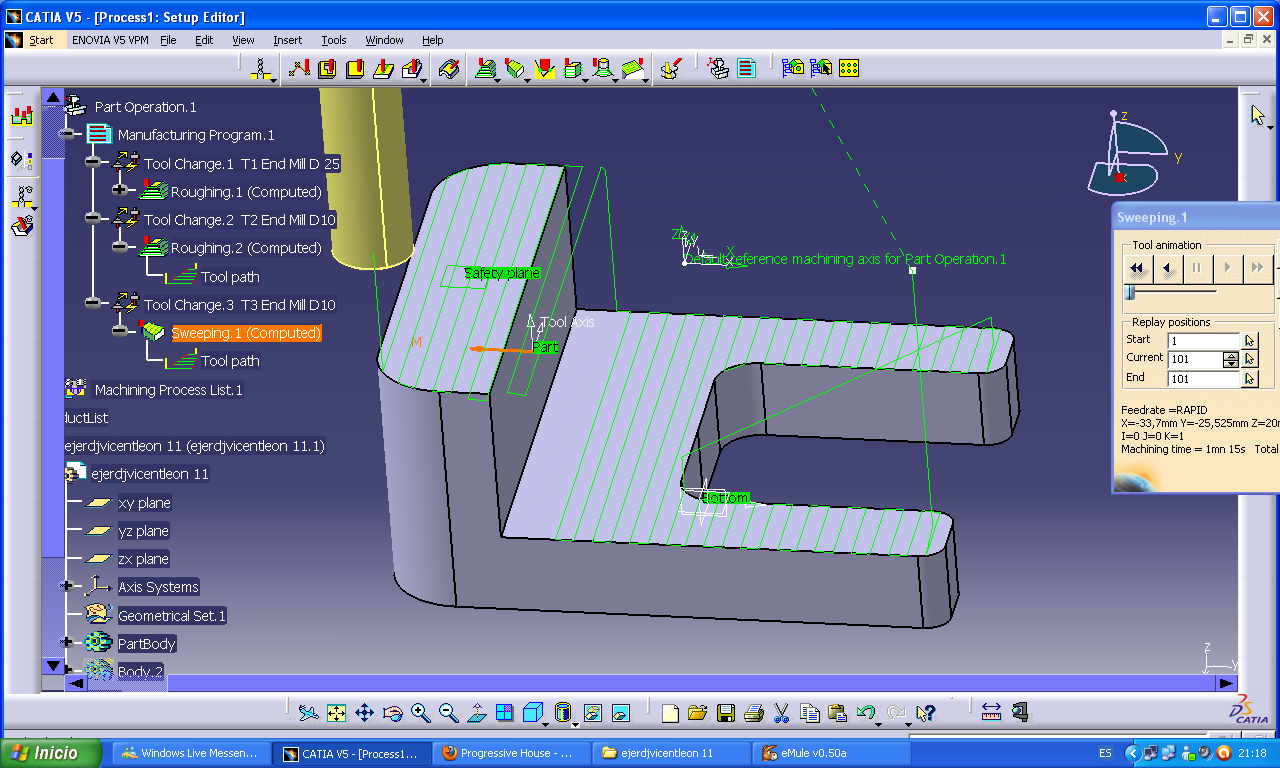Image resolution: width=1280 pixels, height=768 pixels.
Task: Open the Start menu in CATIA
Action: click(x=41, y=40)
